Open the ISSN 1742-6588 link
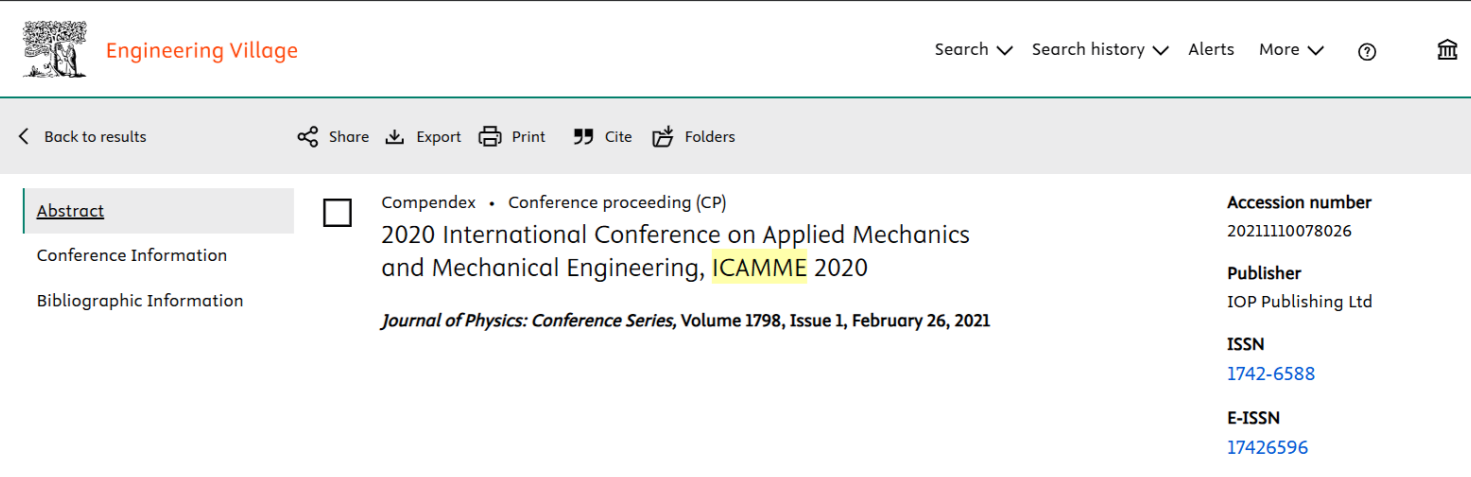 pos(1270,374)
